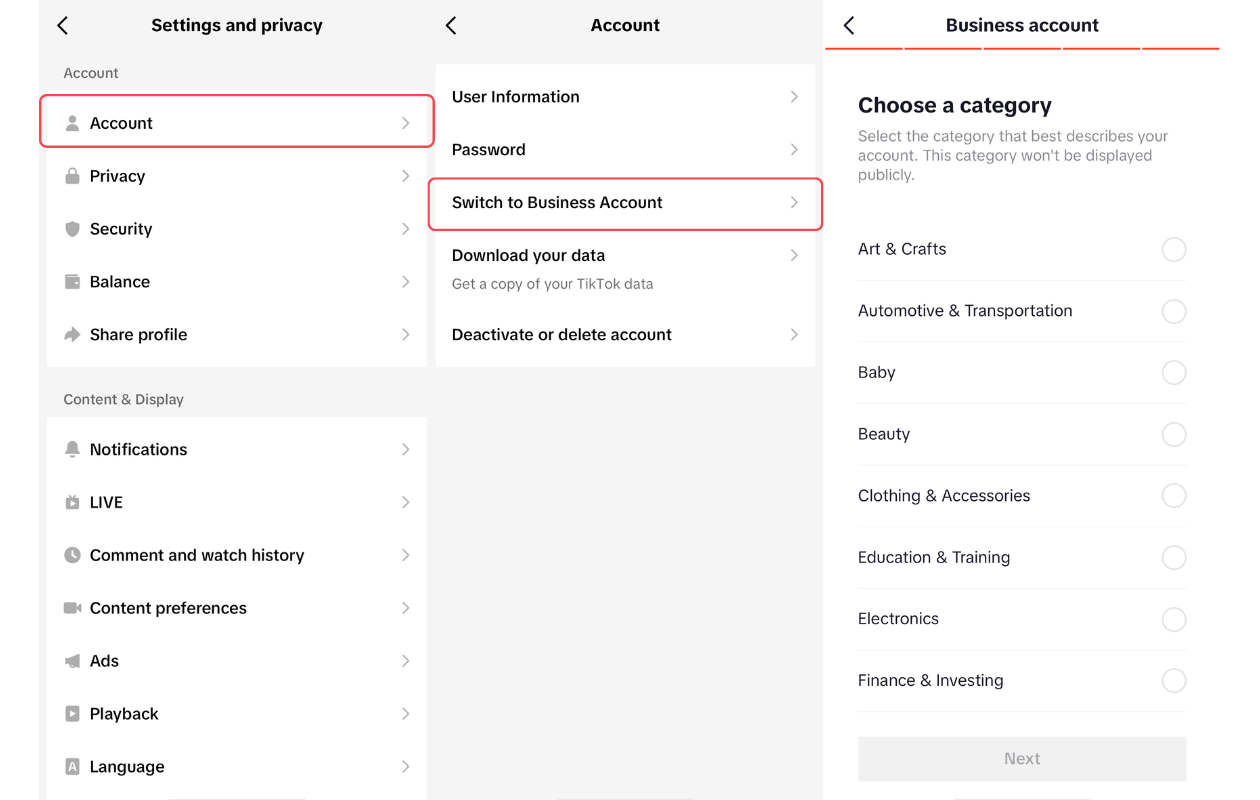
Task: Open the Switch to Business Account chevron
Action: (x=794, y=203)
